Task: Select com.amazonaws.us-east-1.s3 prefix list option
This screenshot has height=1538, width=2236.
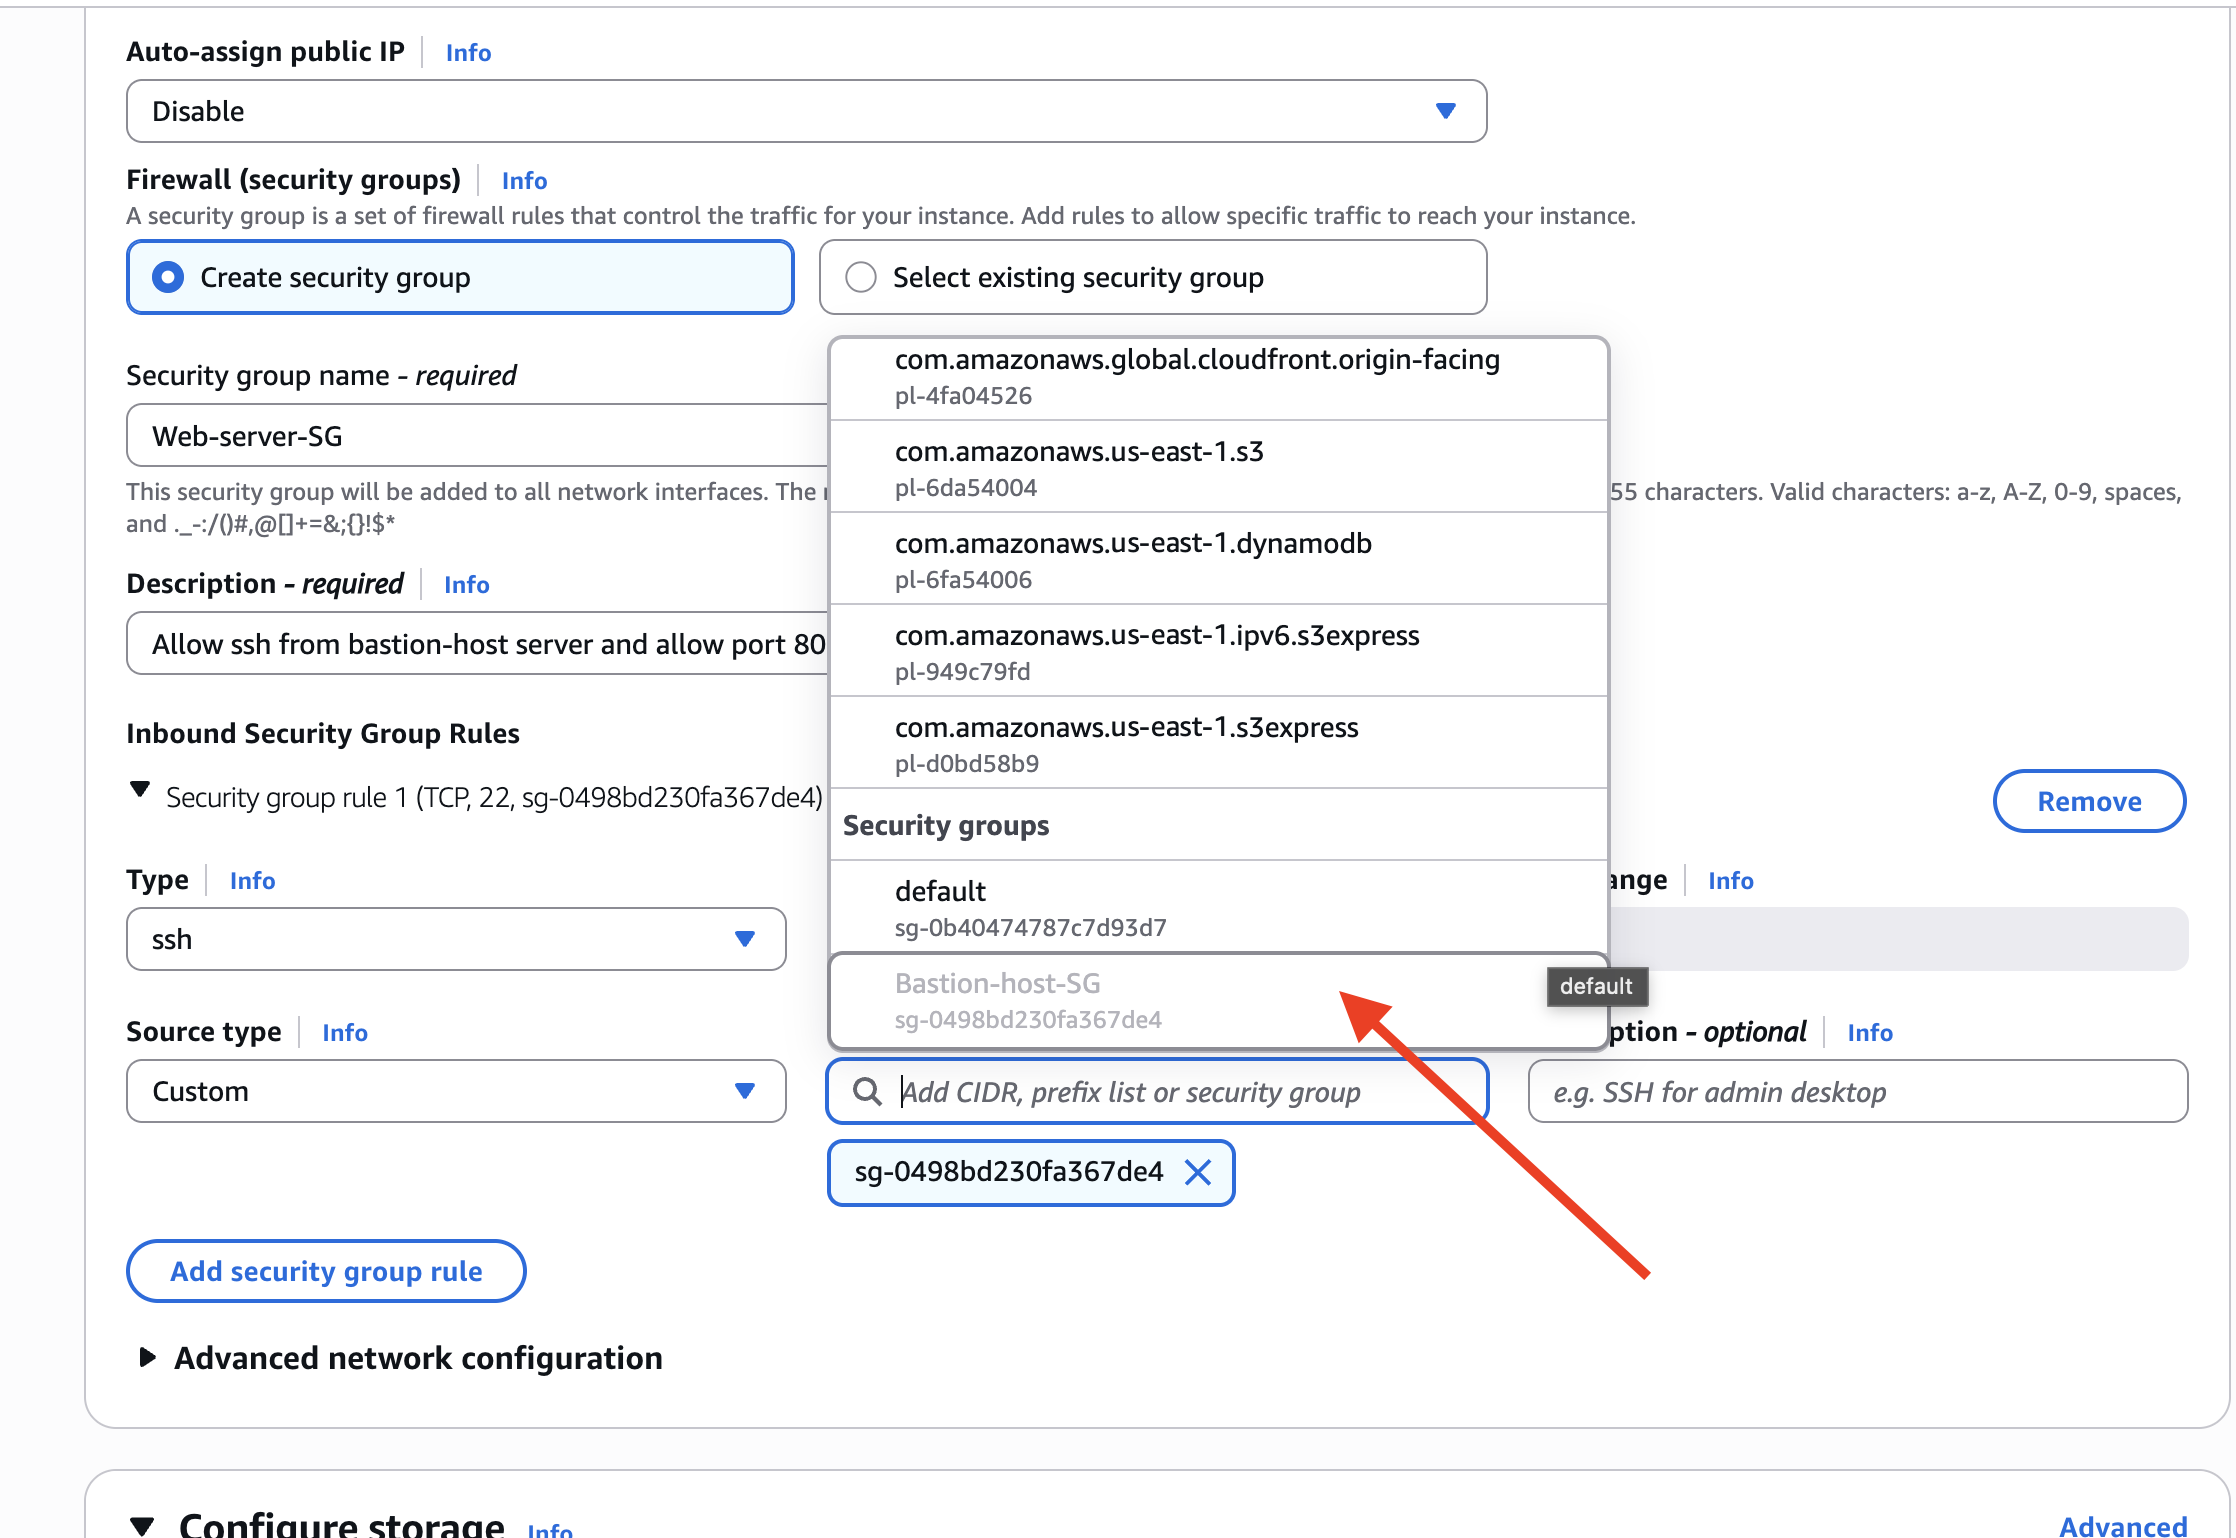Action: pos(1218,467)
